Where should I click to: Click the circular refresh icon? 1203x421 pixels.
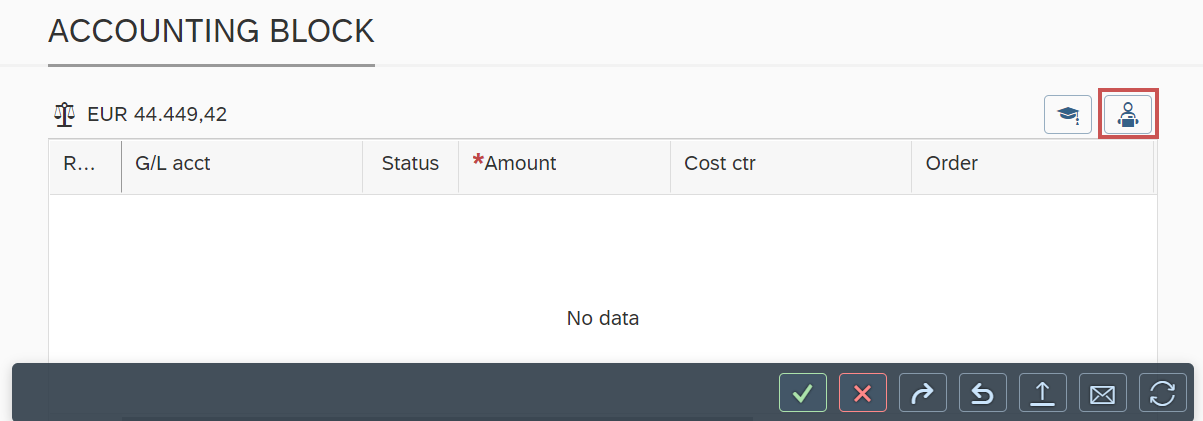1162,393
